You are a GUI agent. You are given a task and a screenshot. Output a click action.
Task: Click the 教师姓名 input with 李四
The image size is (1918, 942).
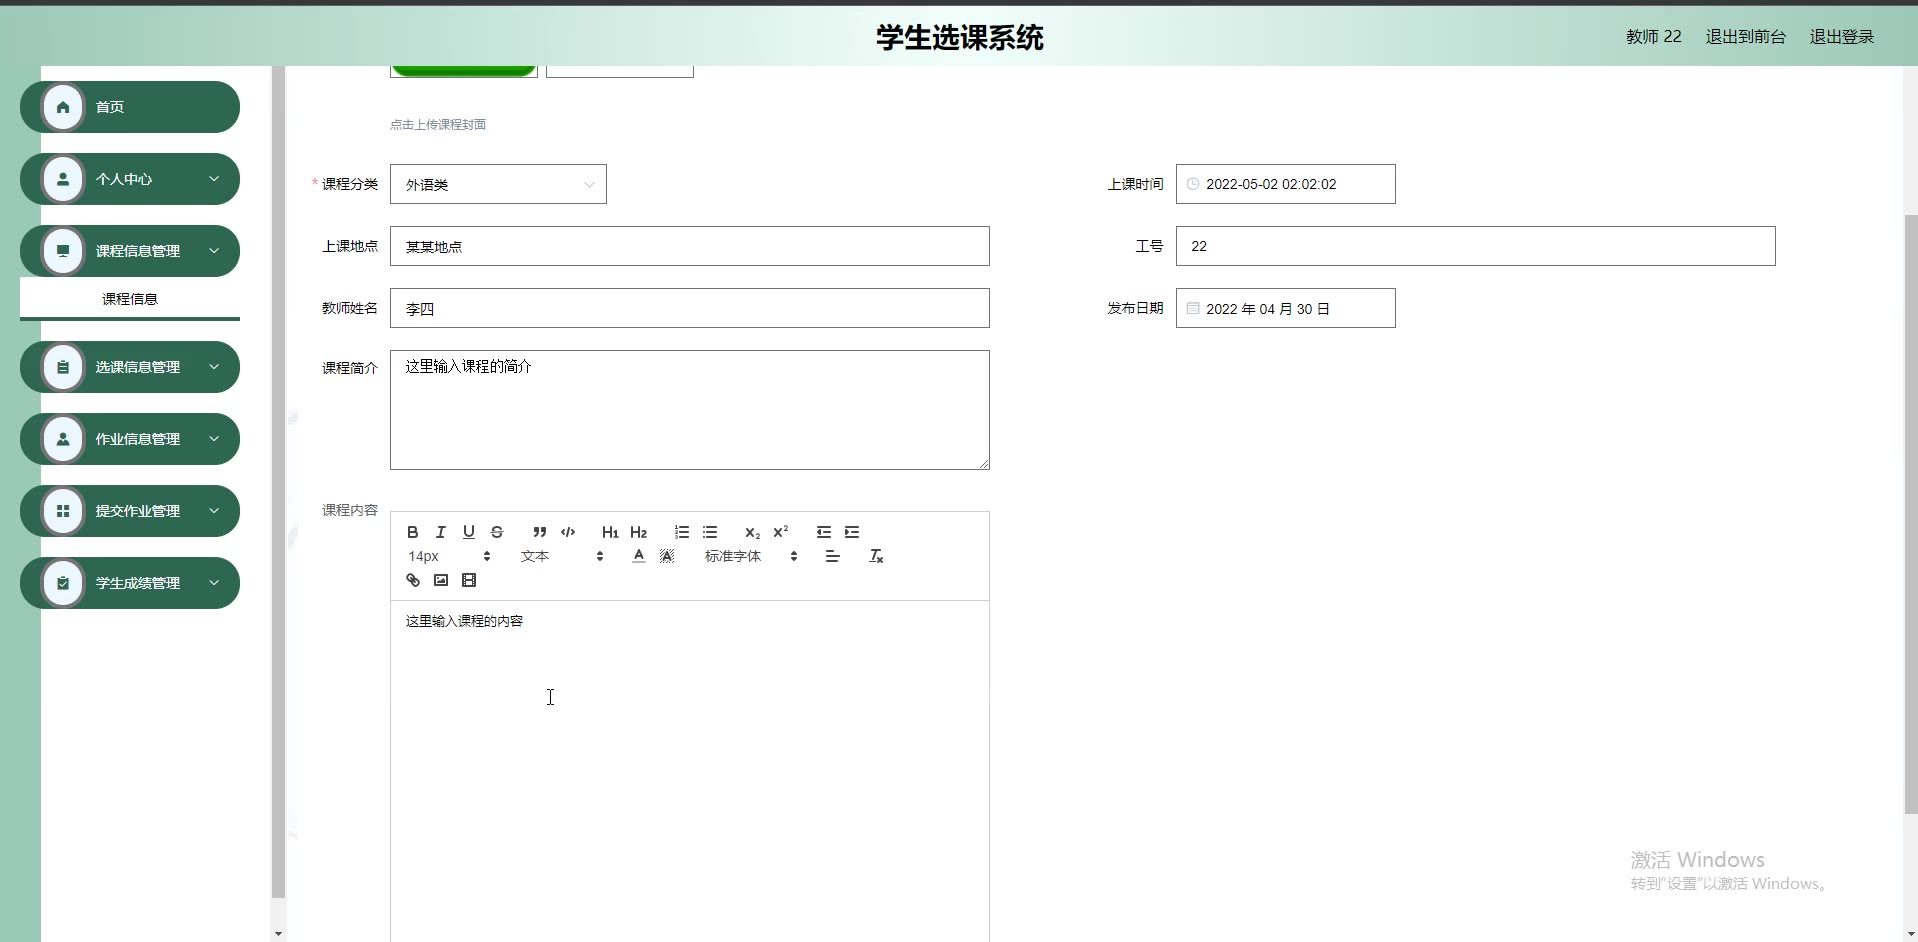690,308
